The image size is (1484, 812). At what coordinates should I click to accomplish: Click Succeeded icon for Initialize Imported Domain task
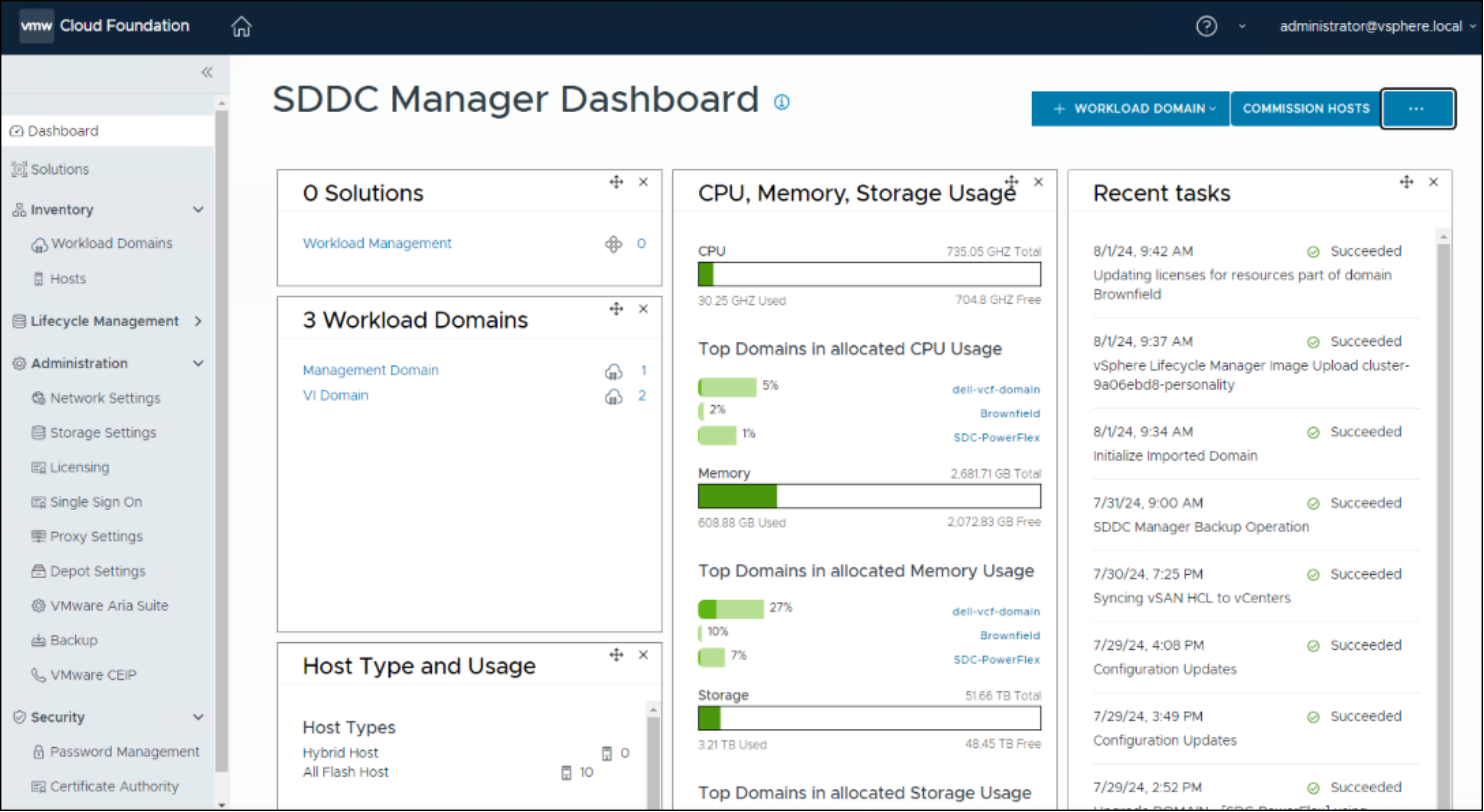pos(1313,433)
